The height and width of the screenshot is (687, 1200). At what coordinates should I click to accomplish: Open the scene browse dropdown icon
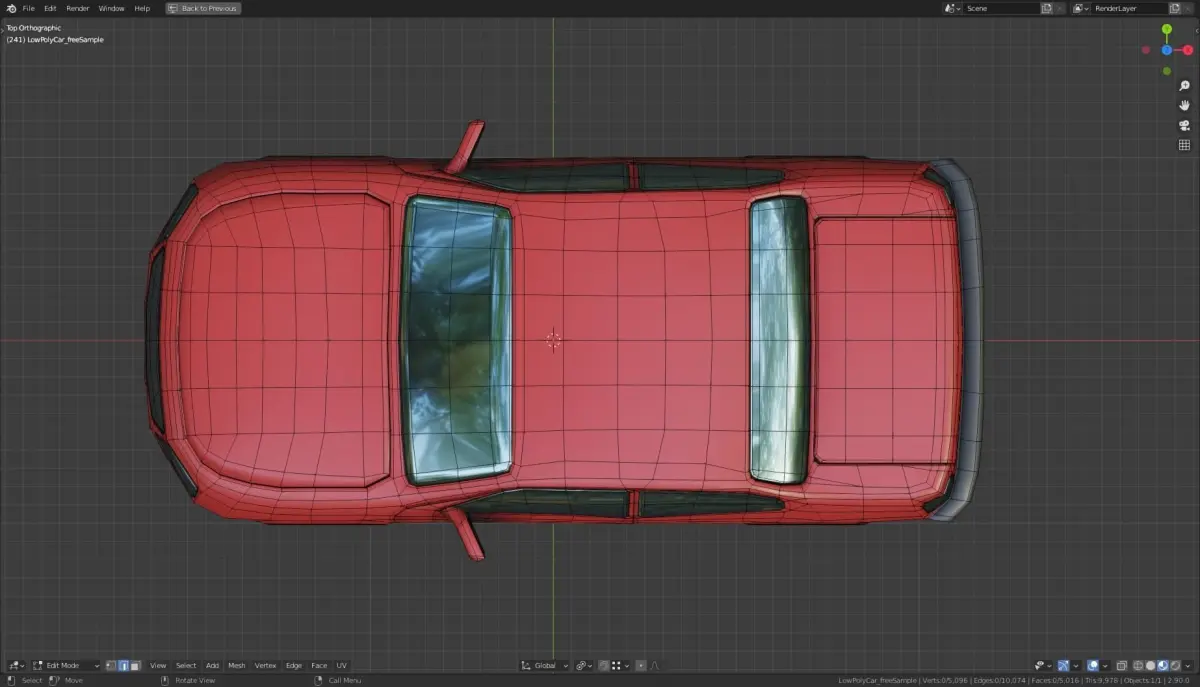tap(952, 8)
